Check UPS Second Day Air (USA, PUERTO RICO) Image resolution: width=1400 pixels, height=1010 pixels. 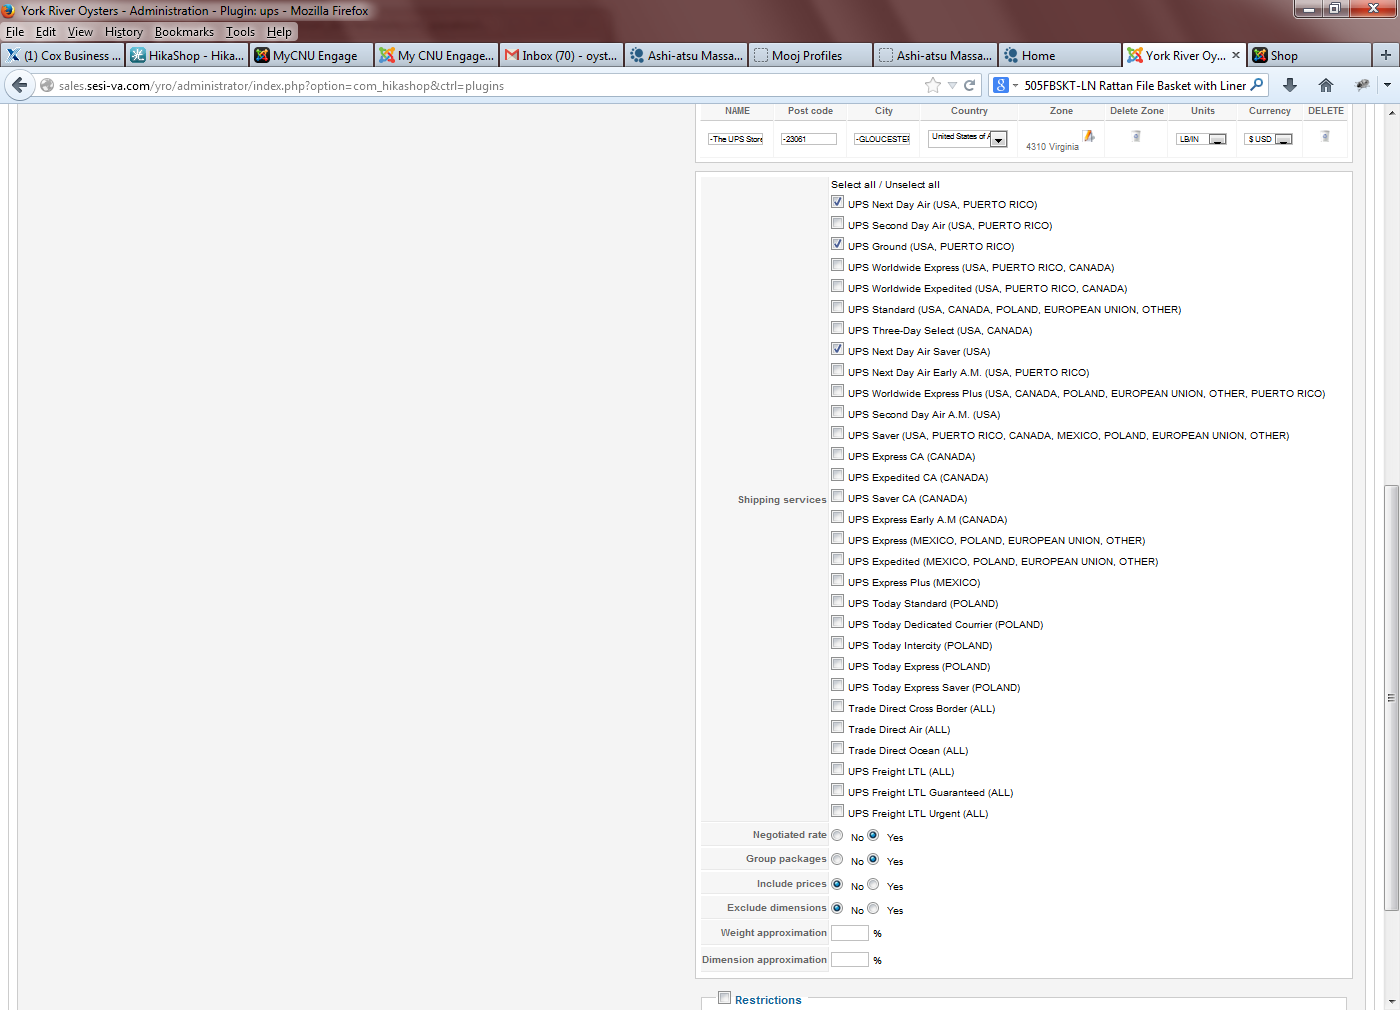[837, 223]
